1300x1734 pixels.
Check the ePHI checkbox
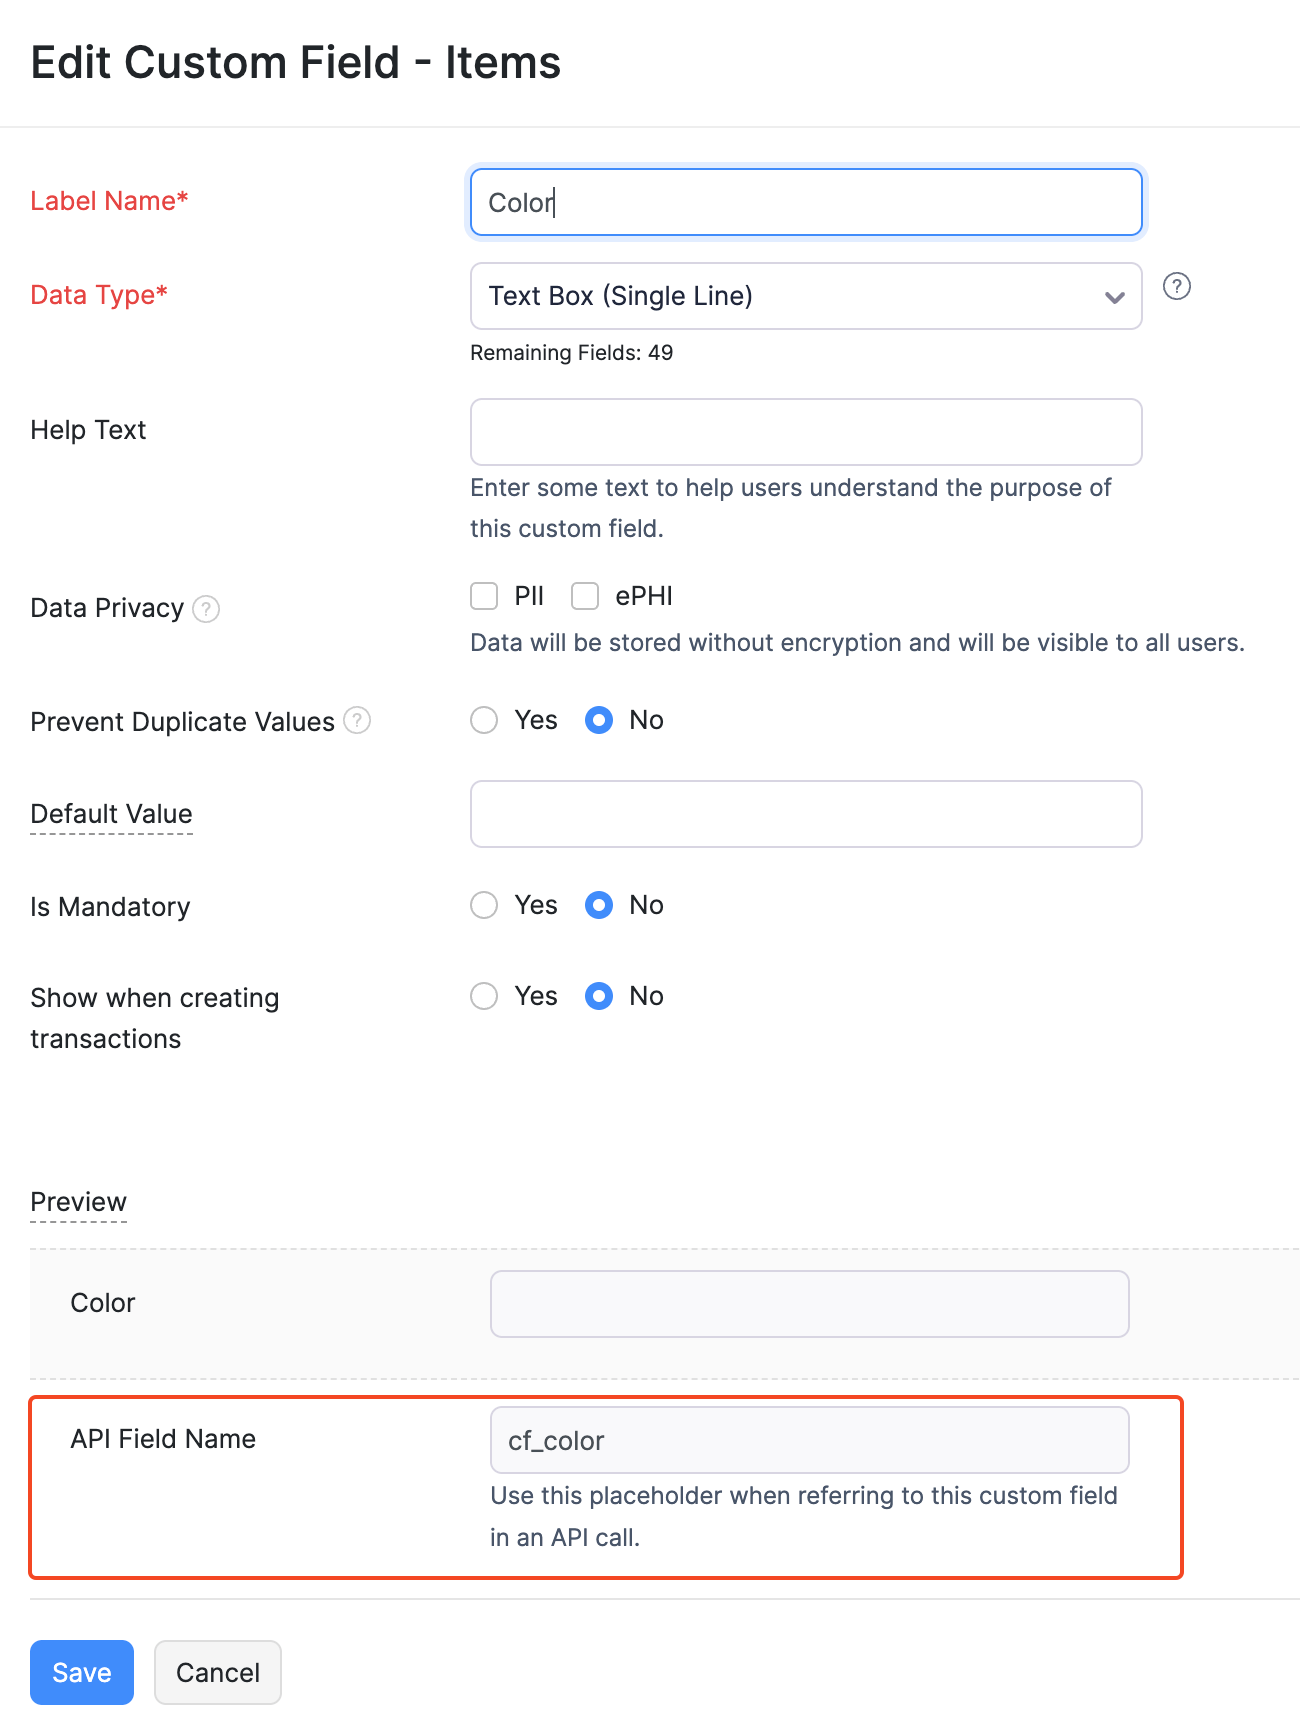click(x=585, y=595)
